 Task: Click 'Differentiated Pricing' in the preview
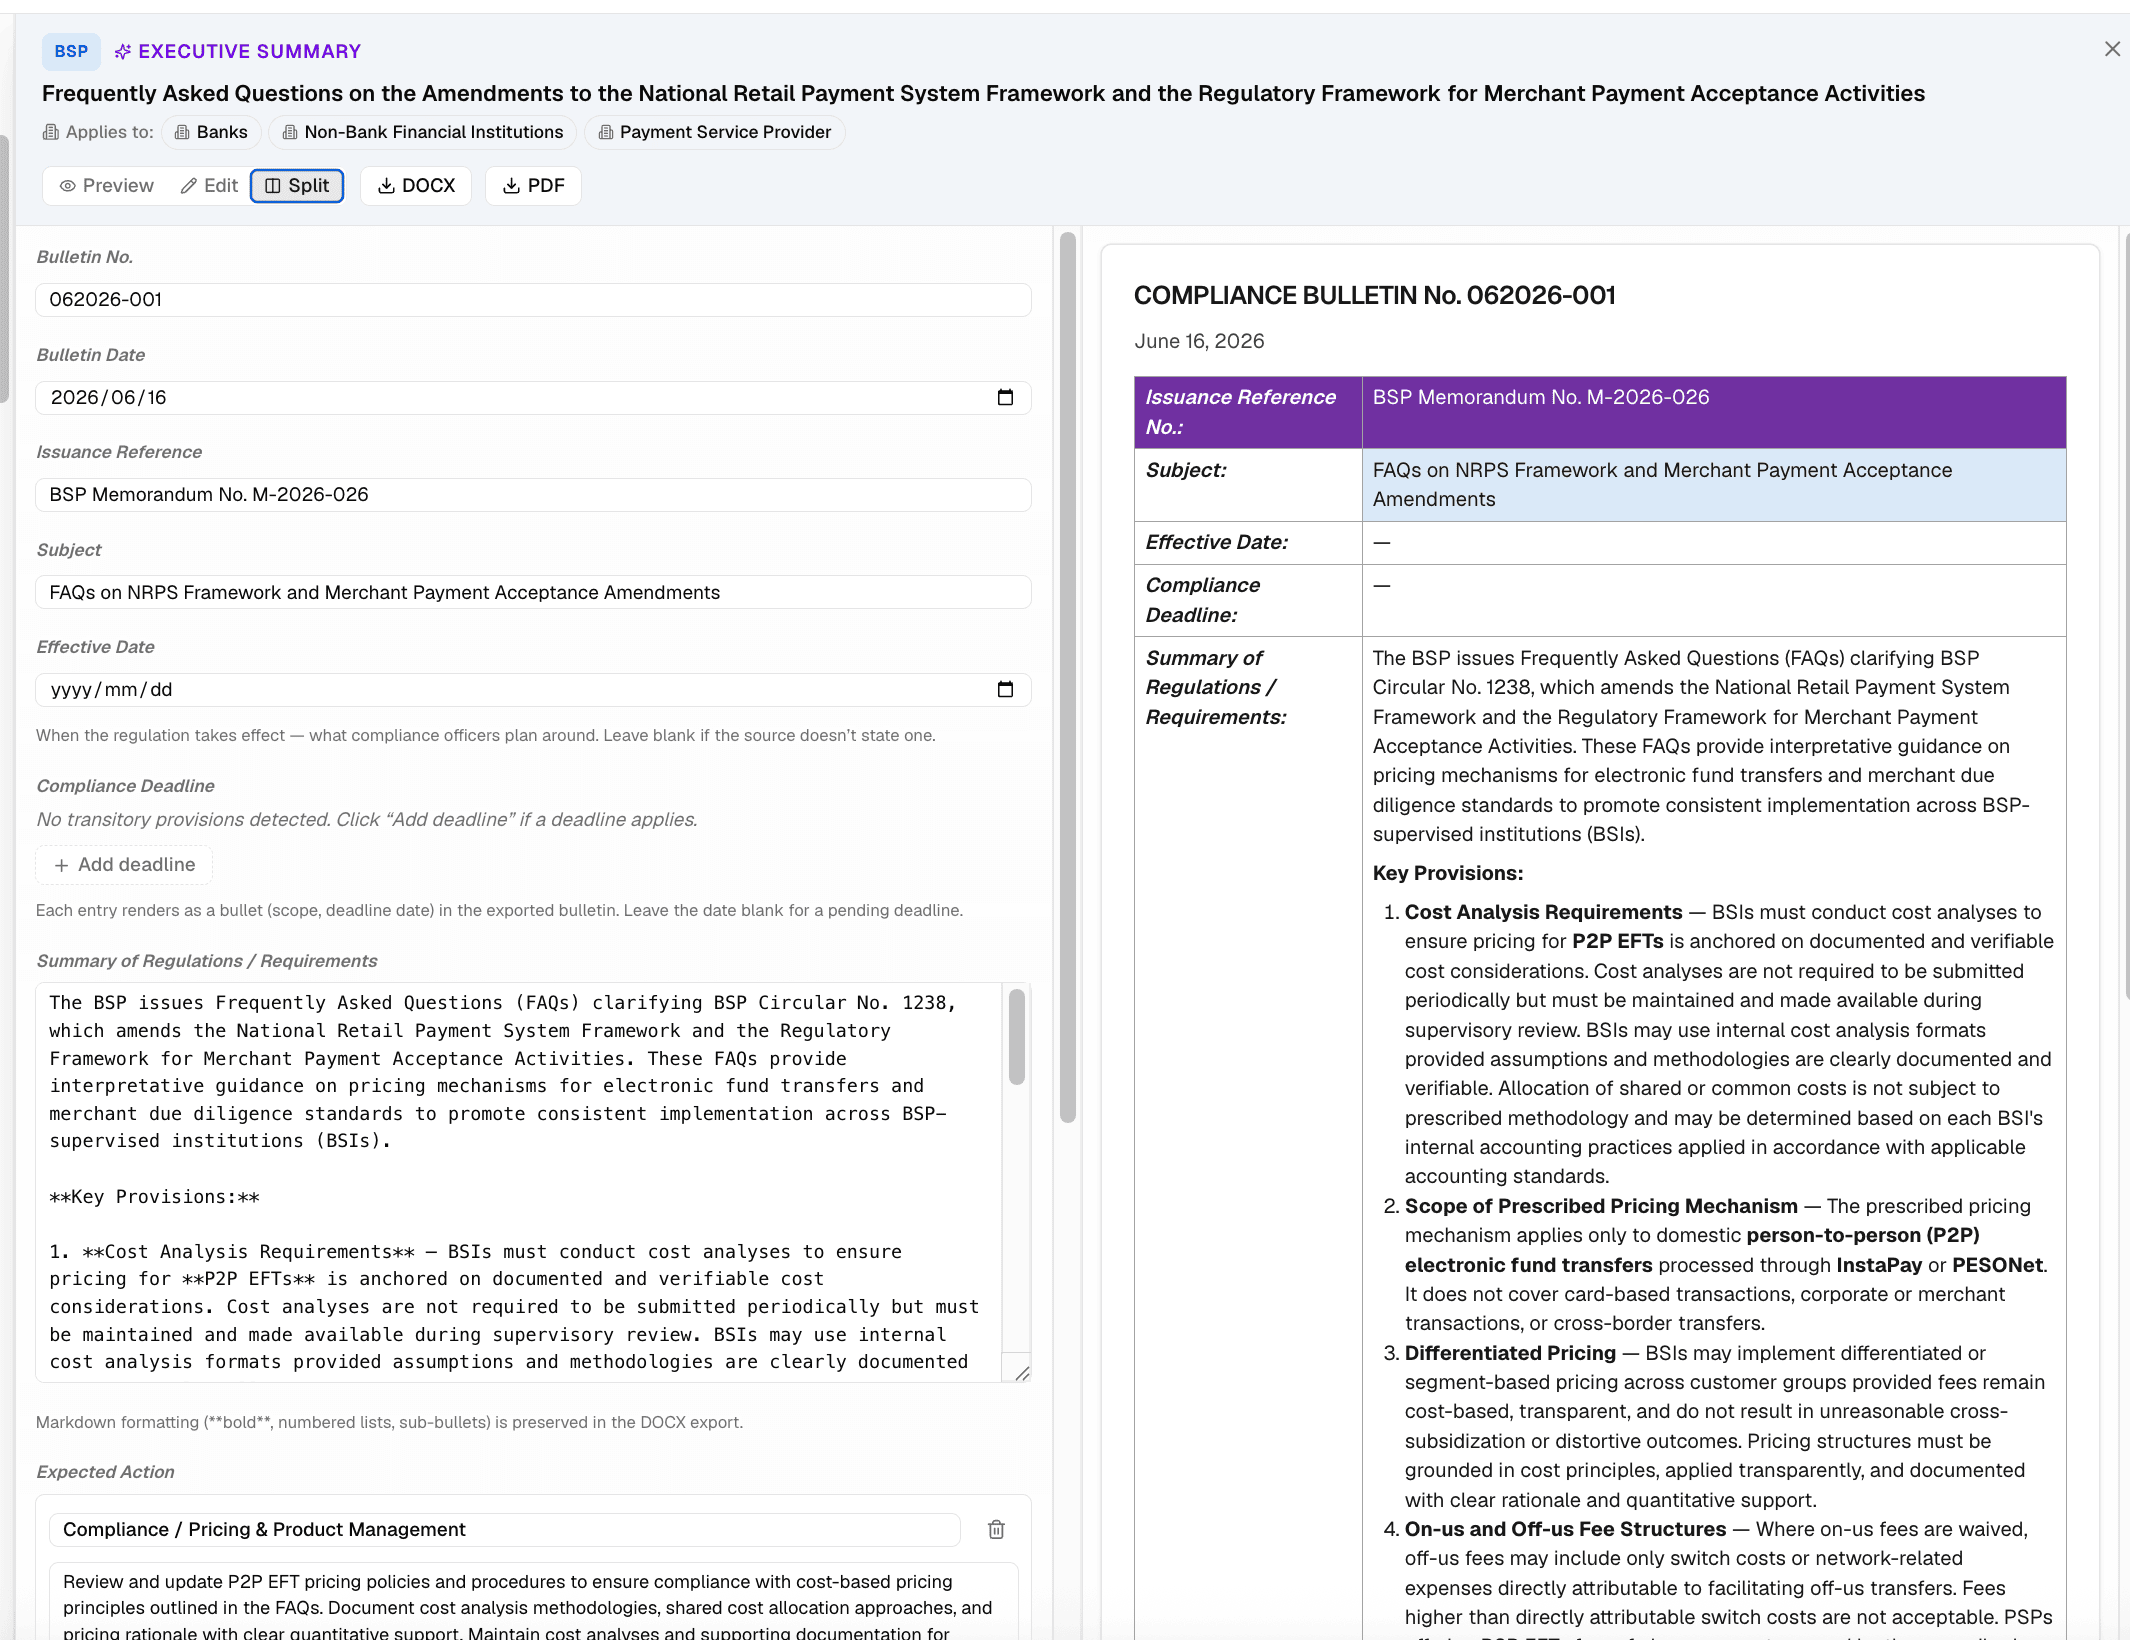pyautogui.click(x=1510, y=1353)
